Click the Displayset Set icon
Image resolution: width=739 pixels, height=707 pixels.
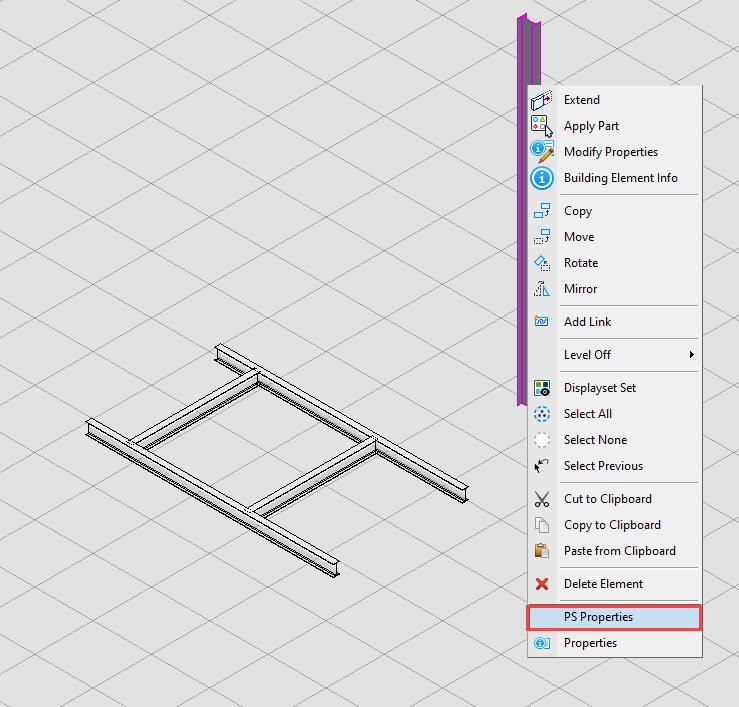click(x=542, y=388)
